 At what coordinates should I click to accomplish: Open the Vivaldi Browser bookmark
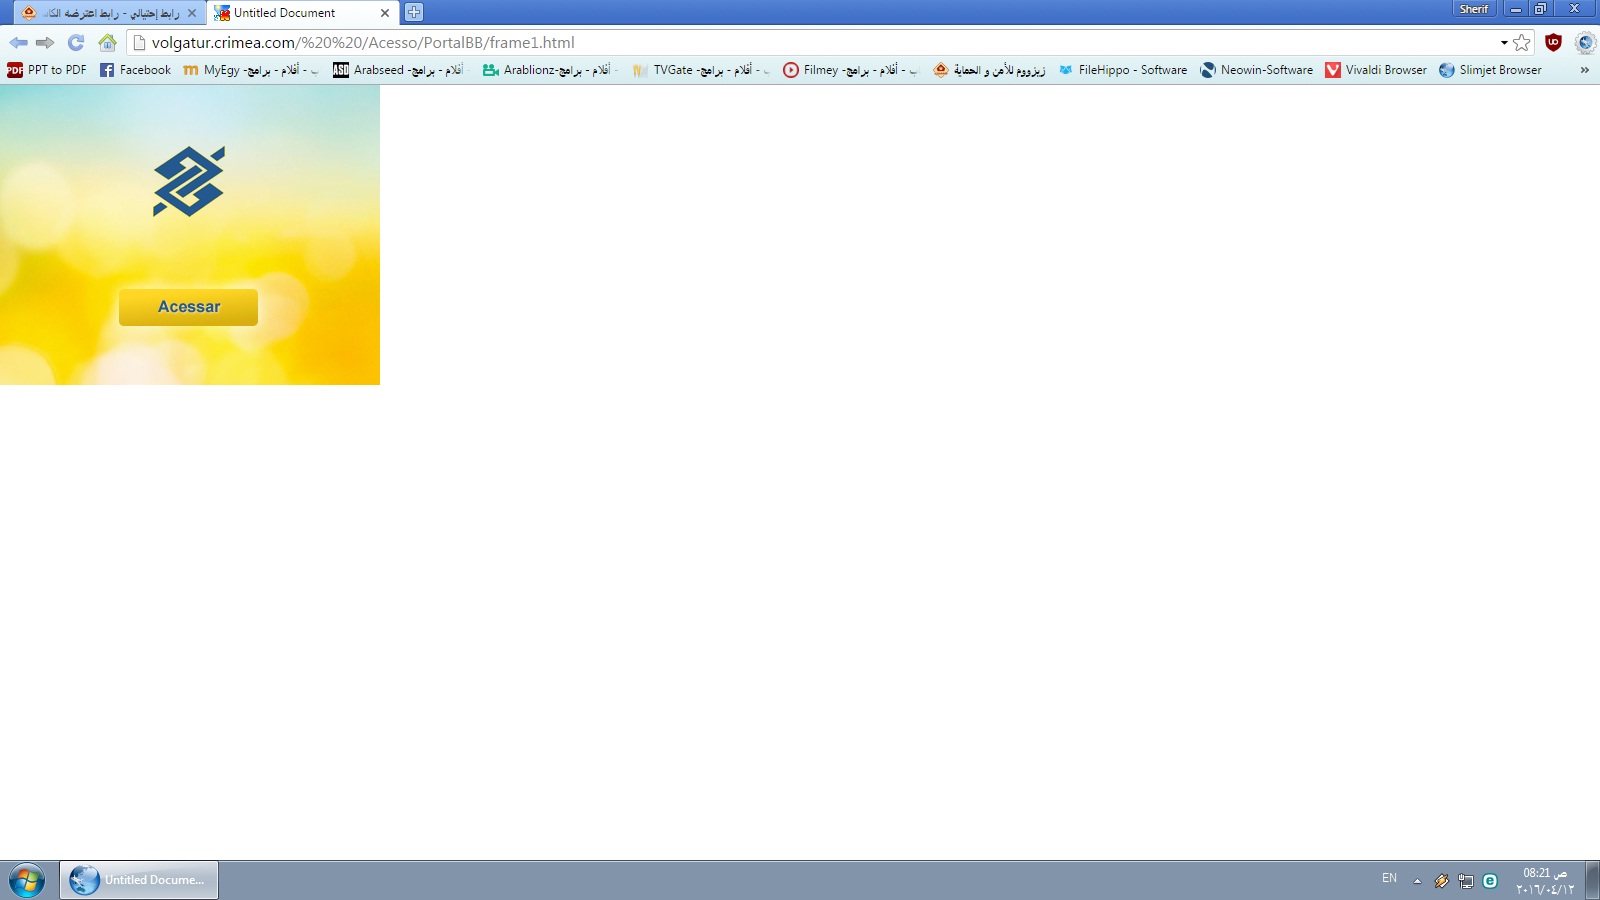point(1376,70)
